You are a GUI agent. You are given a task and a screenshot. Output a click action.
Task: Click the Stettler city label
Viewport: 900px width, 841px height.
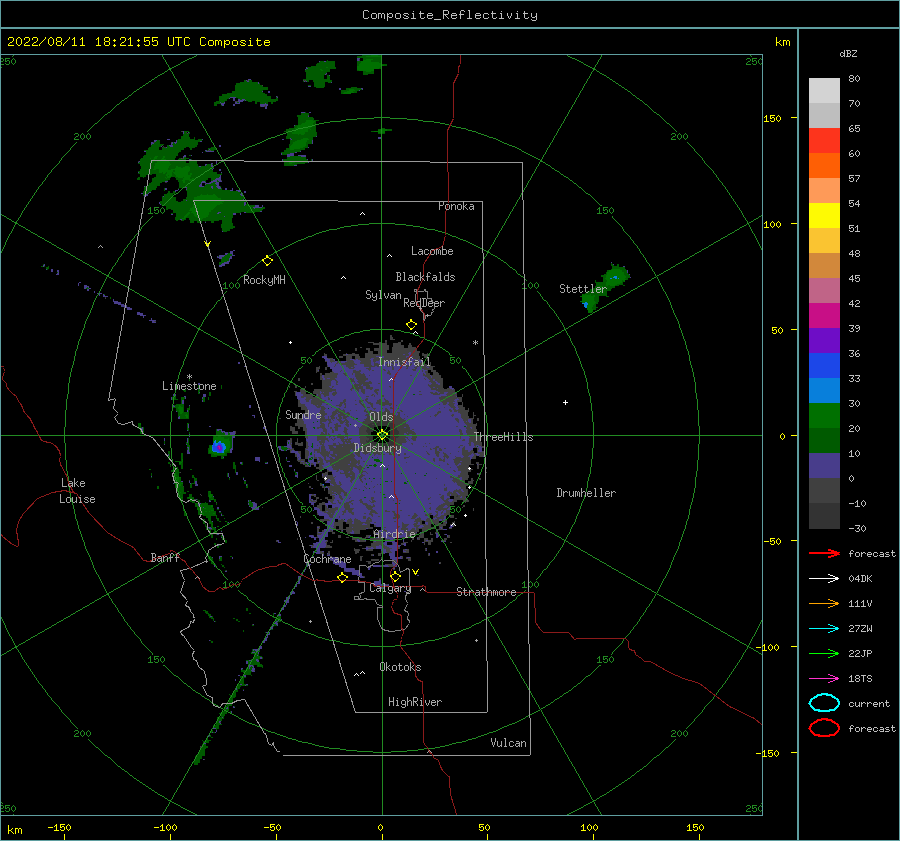[583, 289]
